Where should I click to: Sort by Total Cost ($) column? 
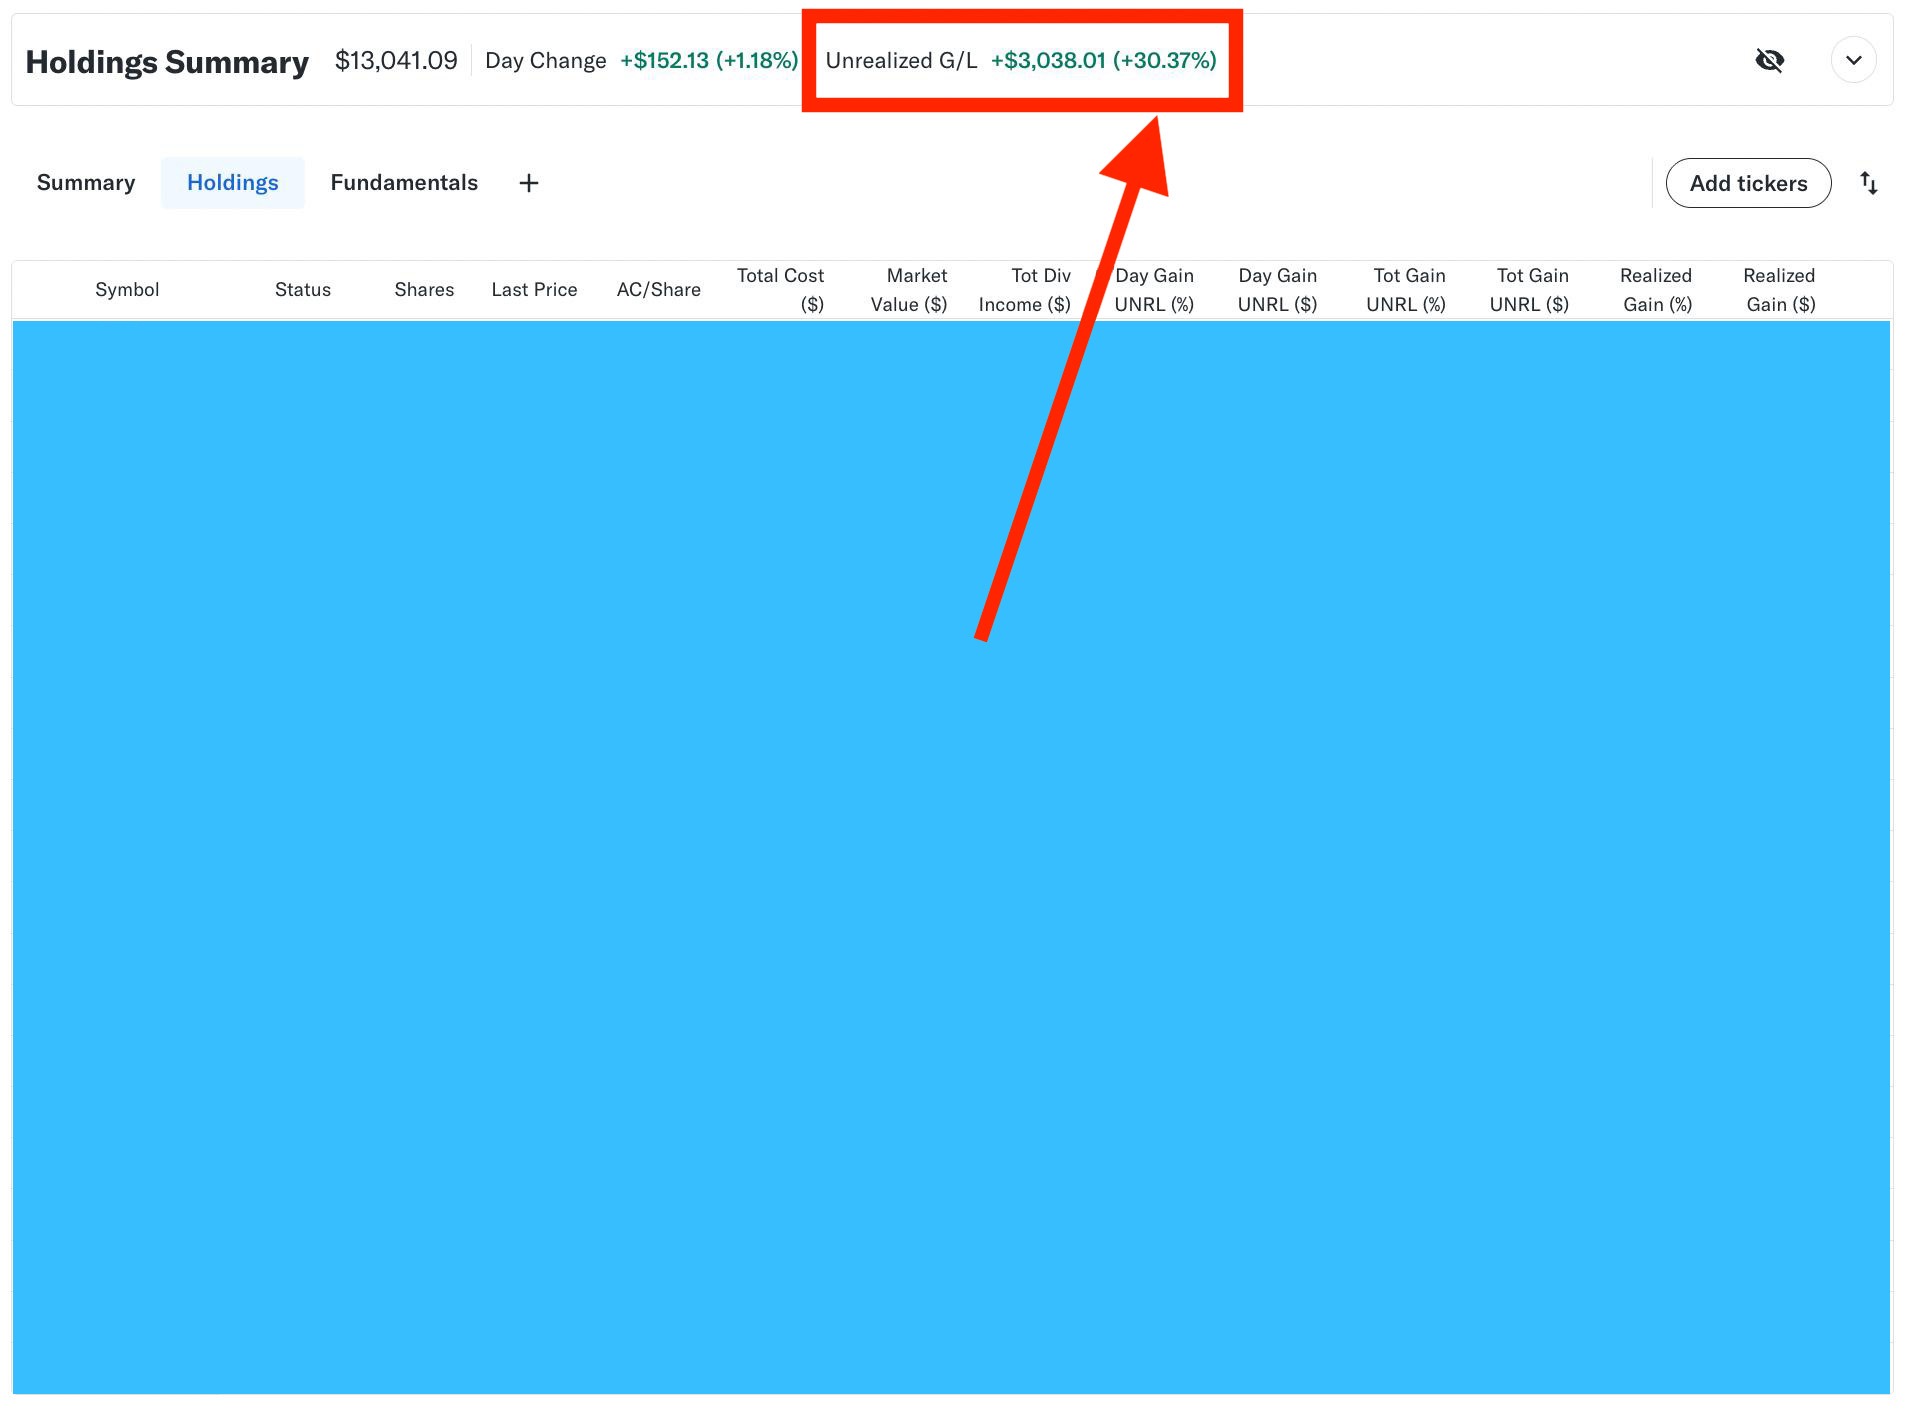[x=781, y=290]
